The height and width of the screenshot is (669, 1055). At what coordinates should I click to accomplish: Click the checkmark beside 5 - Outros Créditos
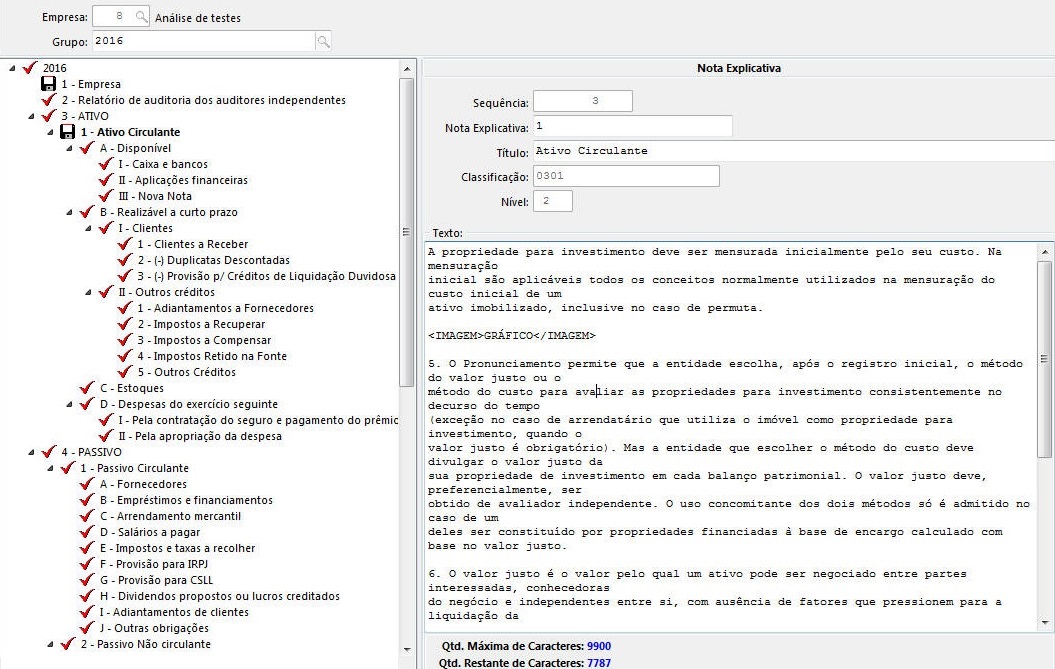(124, 372)
